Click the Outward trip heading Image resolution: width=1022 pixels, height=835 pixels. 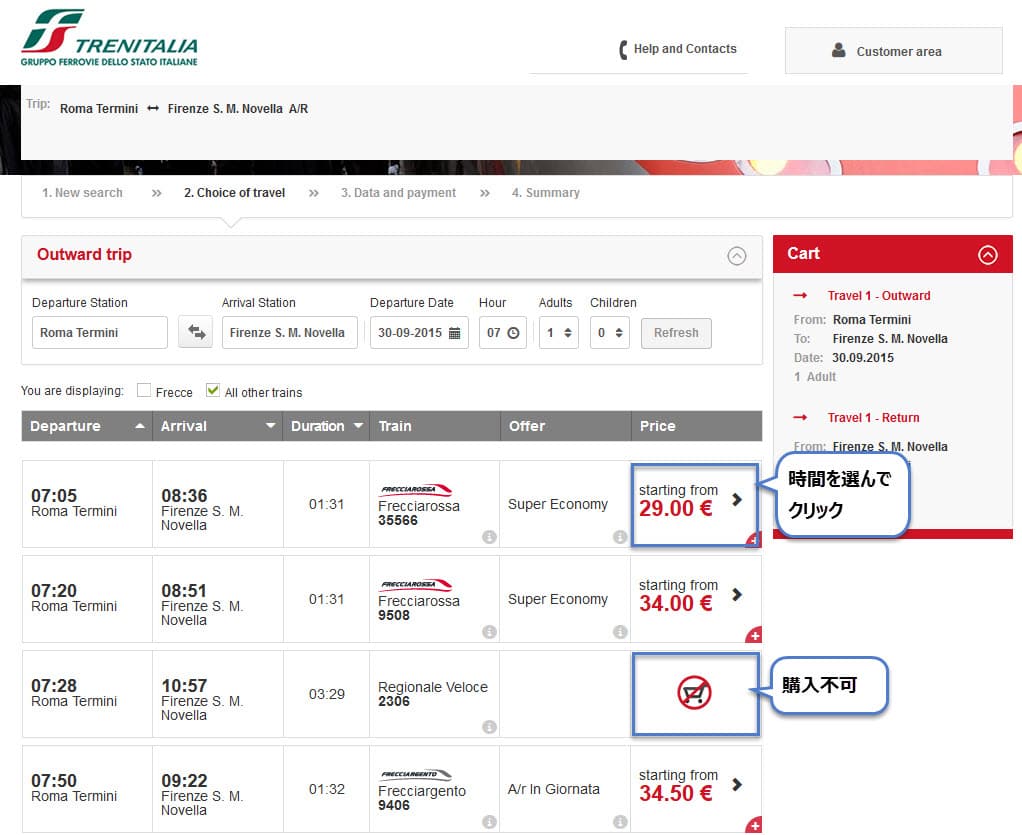click(x=84, y=254)
